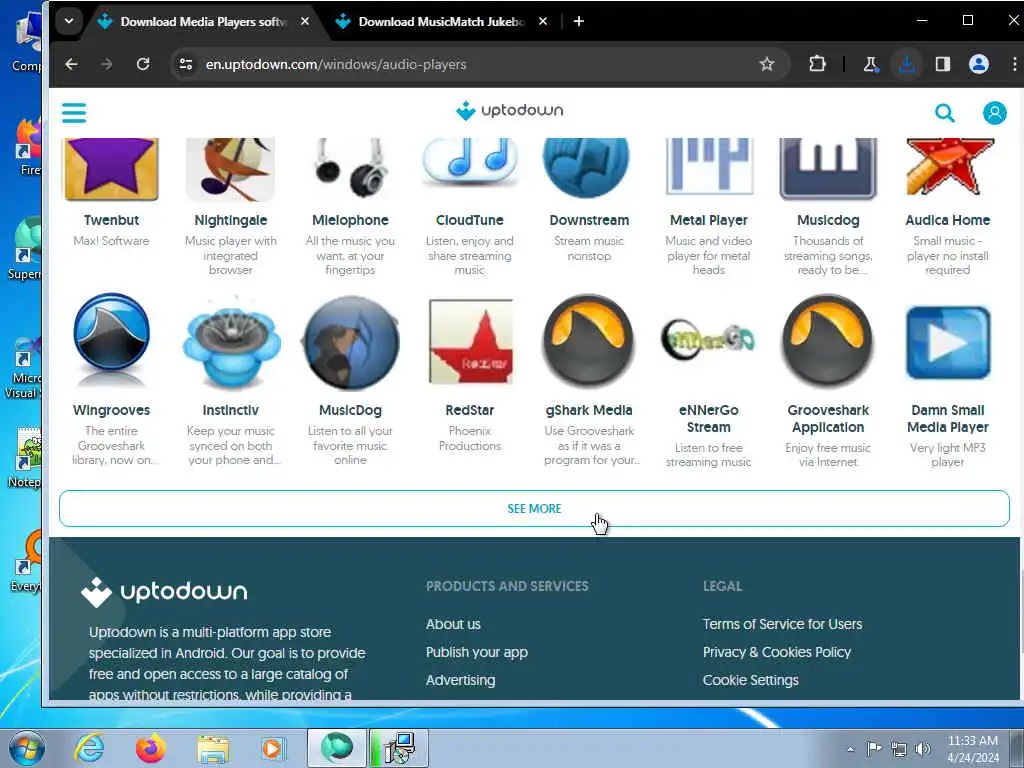Open the network tray icon
The image size is (1024, 768).
[899, 749]
